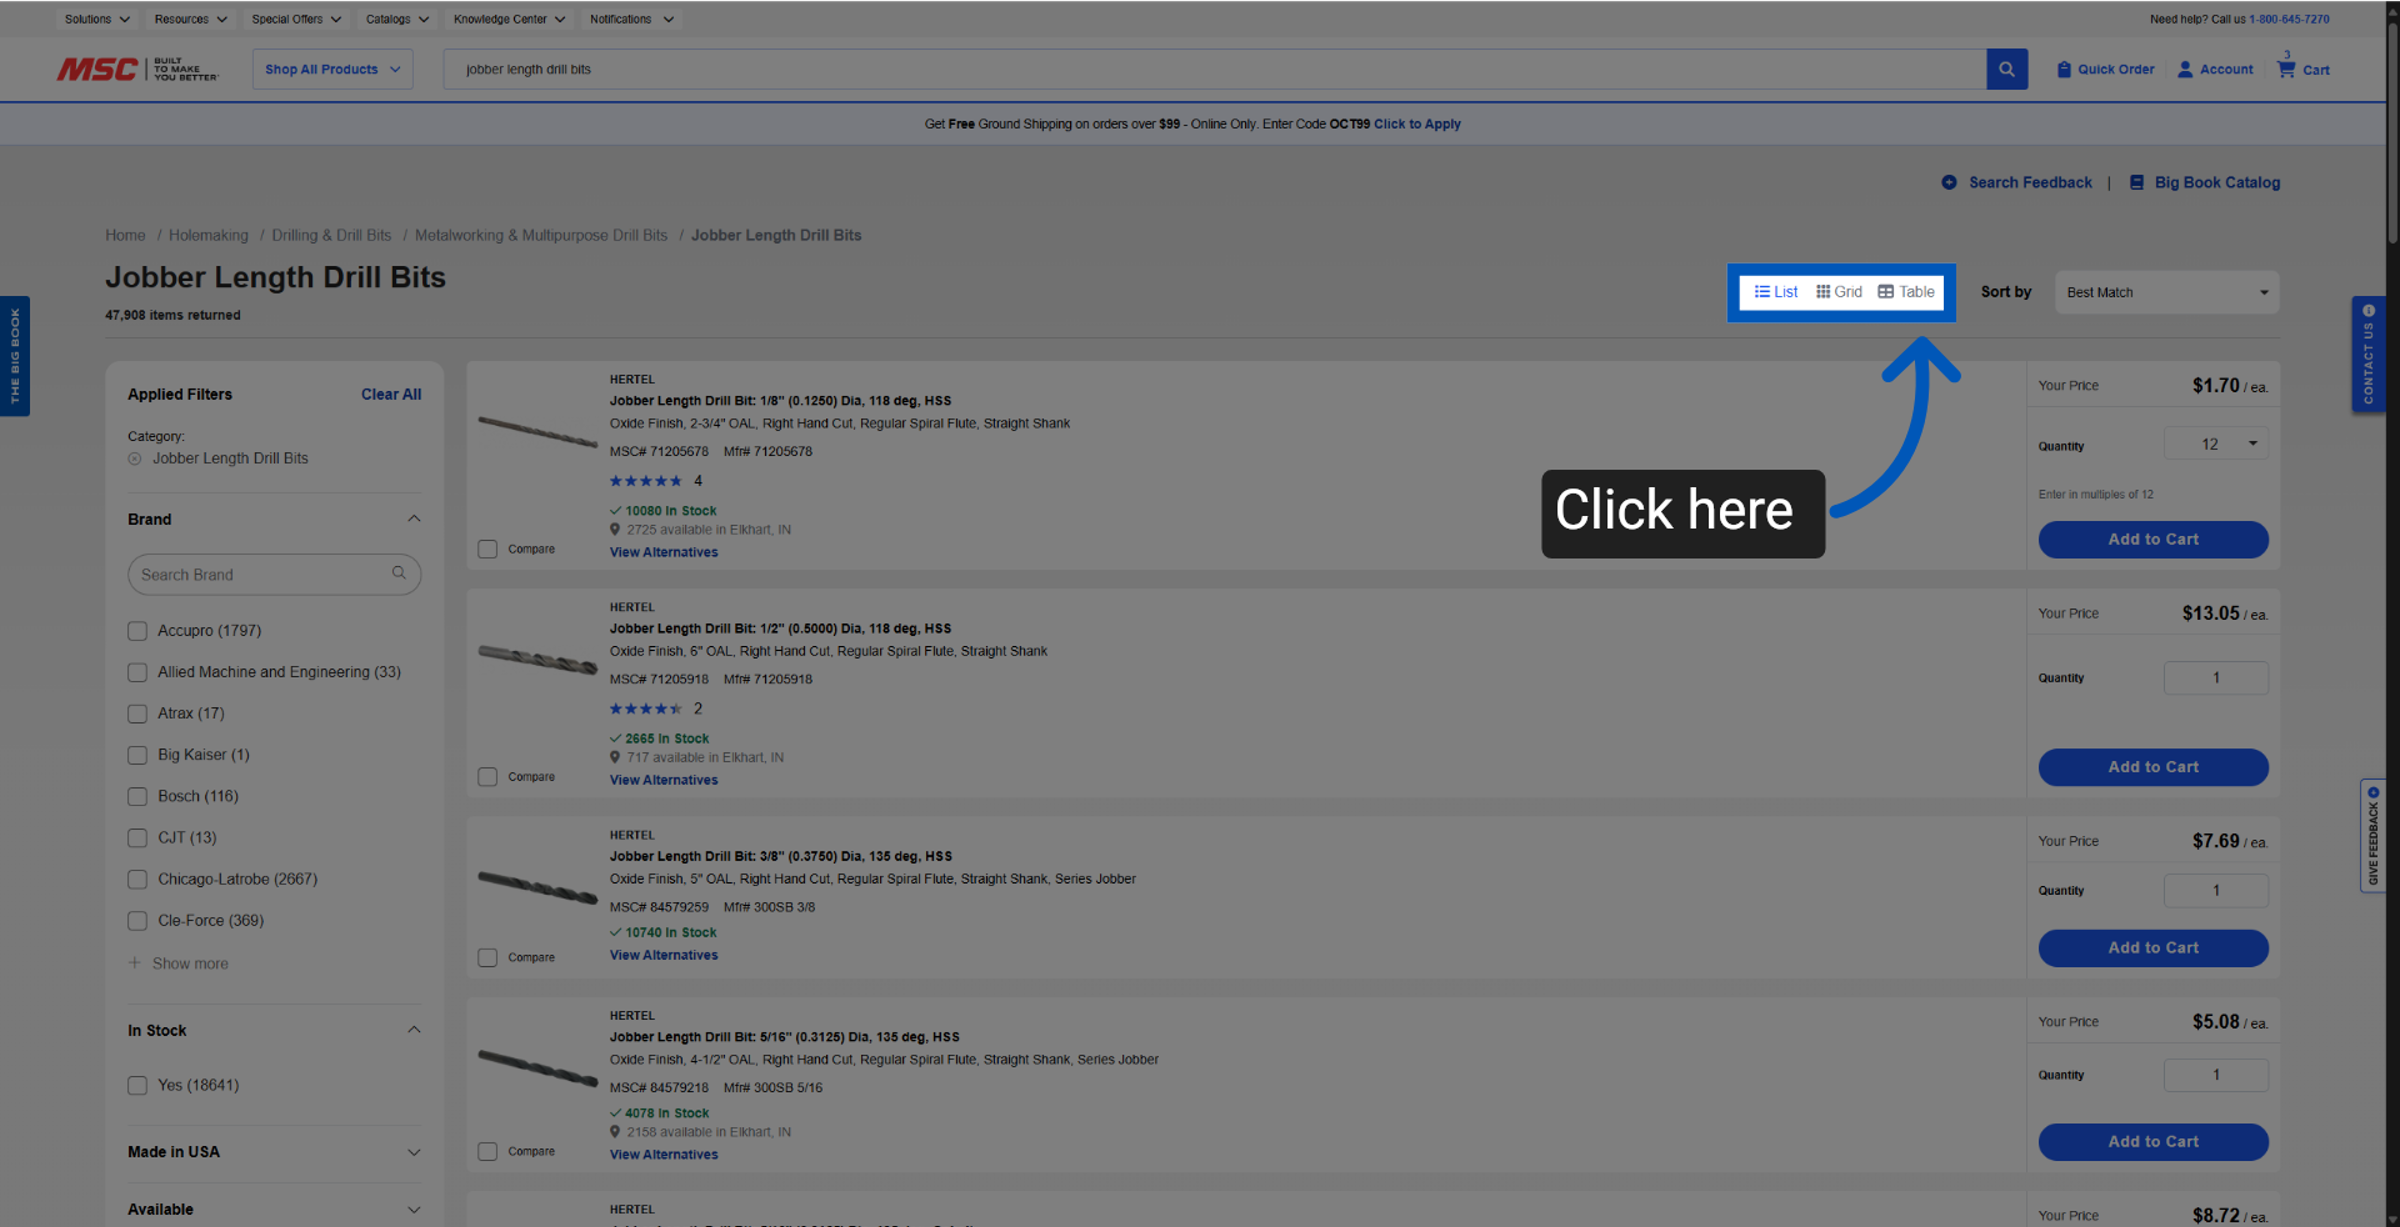Open the Contact Us side tab
The height and width of the screenshot is (1227, 2400).
tap(2368, 354)
